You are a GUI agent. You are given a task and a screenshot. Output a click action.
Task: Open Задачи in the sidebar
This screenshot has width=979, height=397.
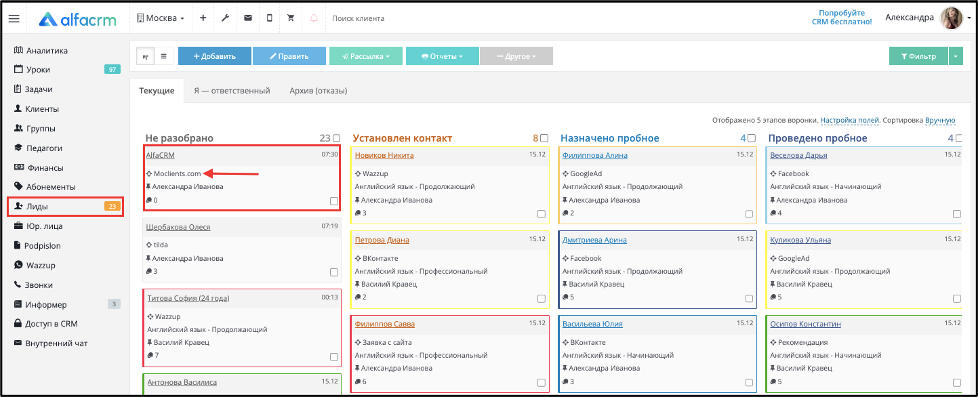coord(39,89)
